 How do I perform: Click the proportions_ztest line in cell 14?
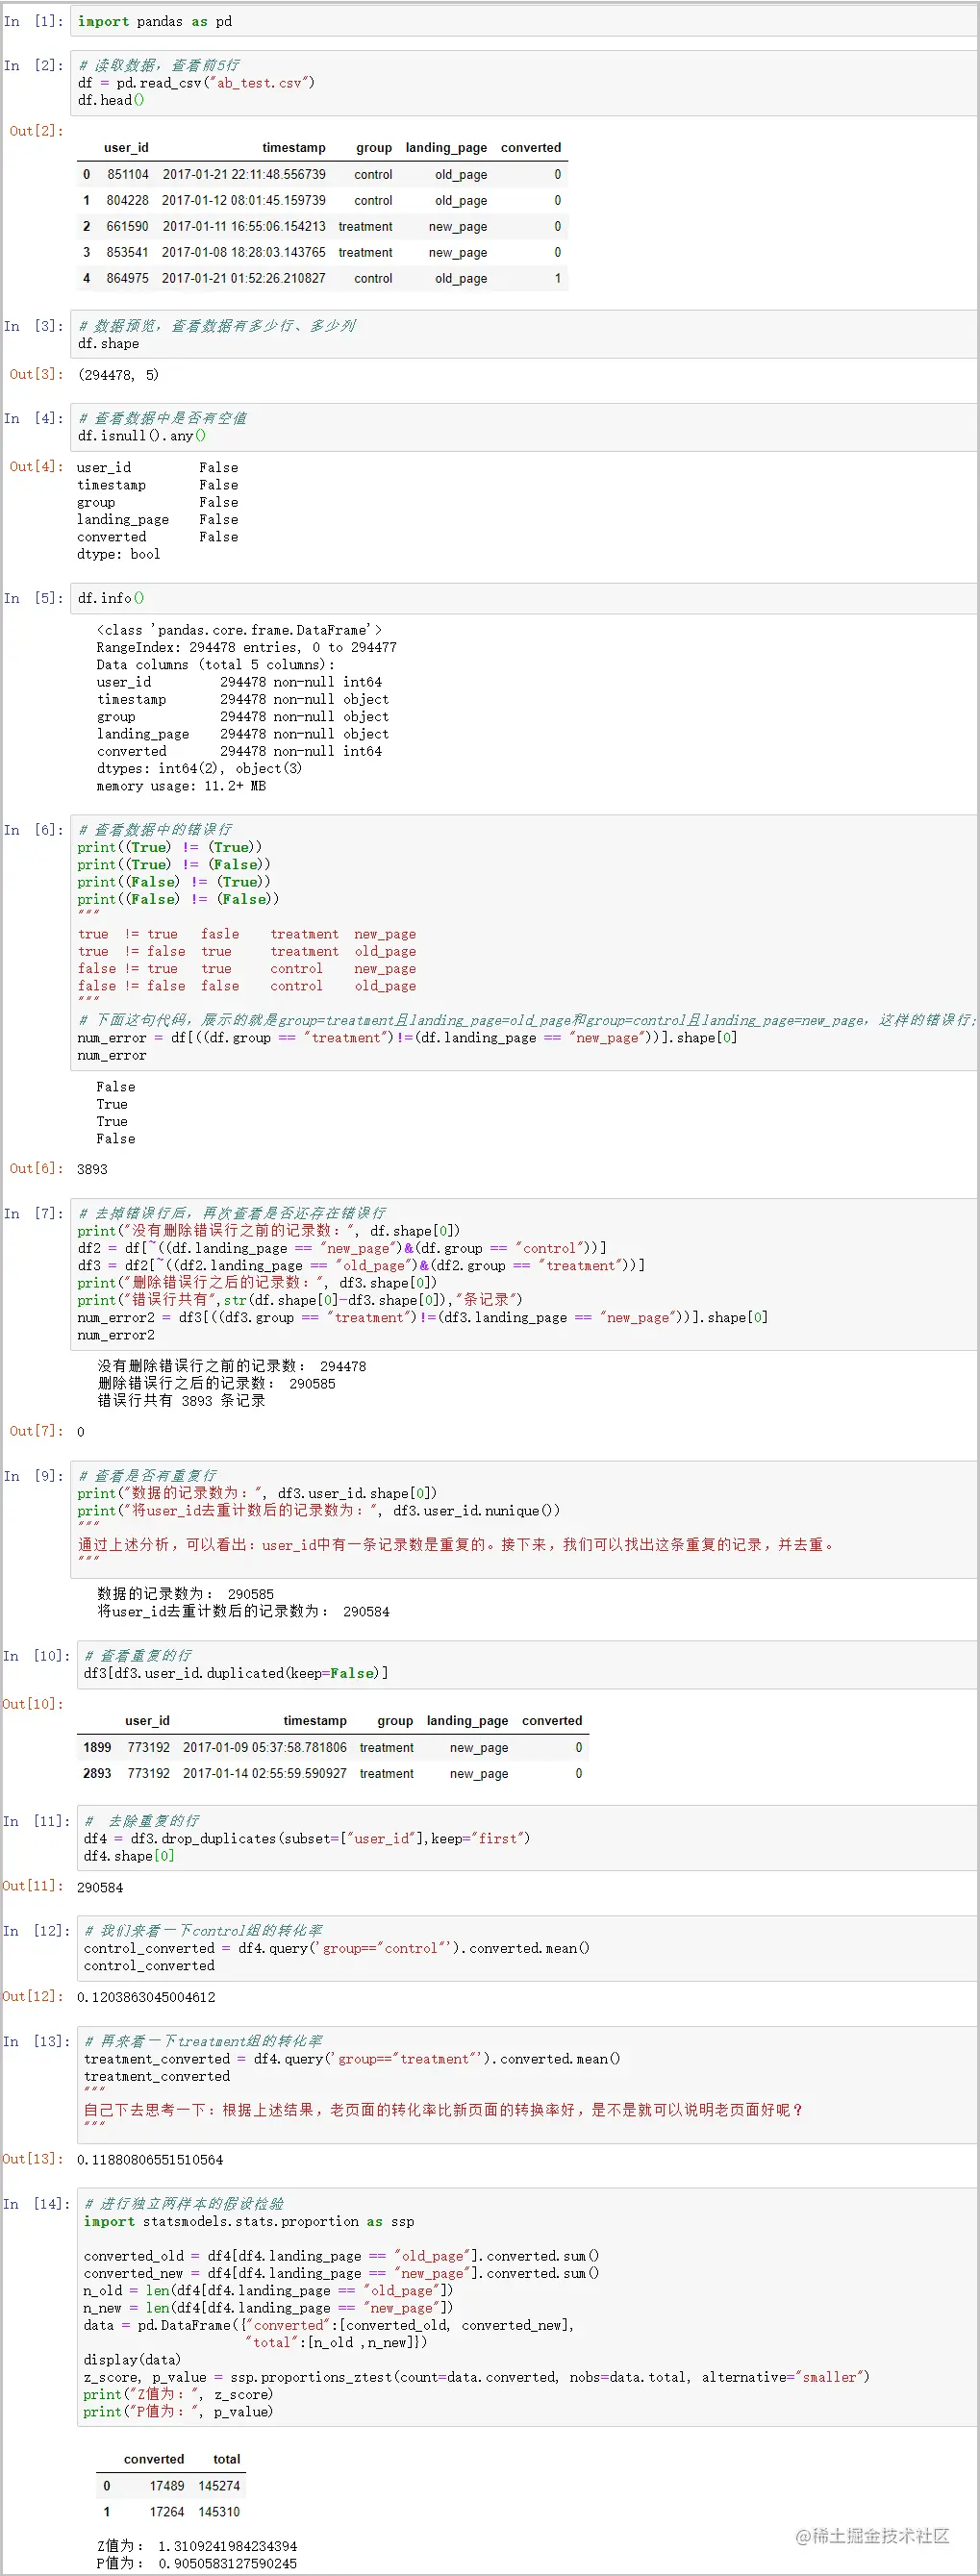pyautogui.click(x=476, y=2377)
